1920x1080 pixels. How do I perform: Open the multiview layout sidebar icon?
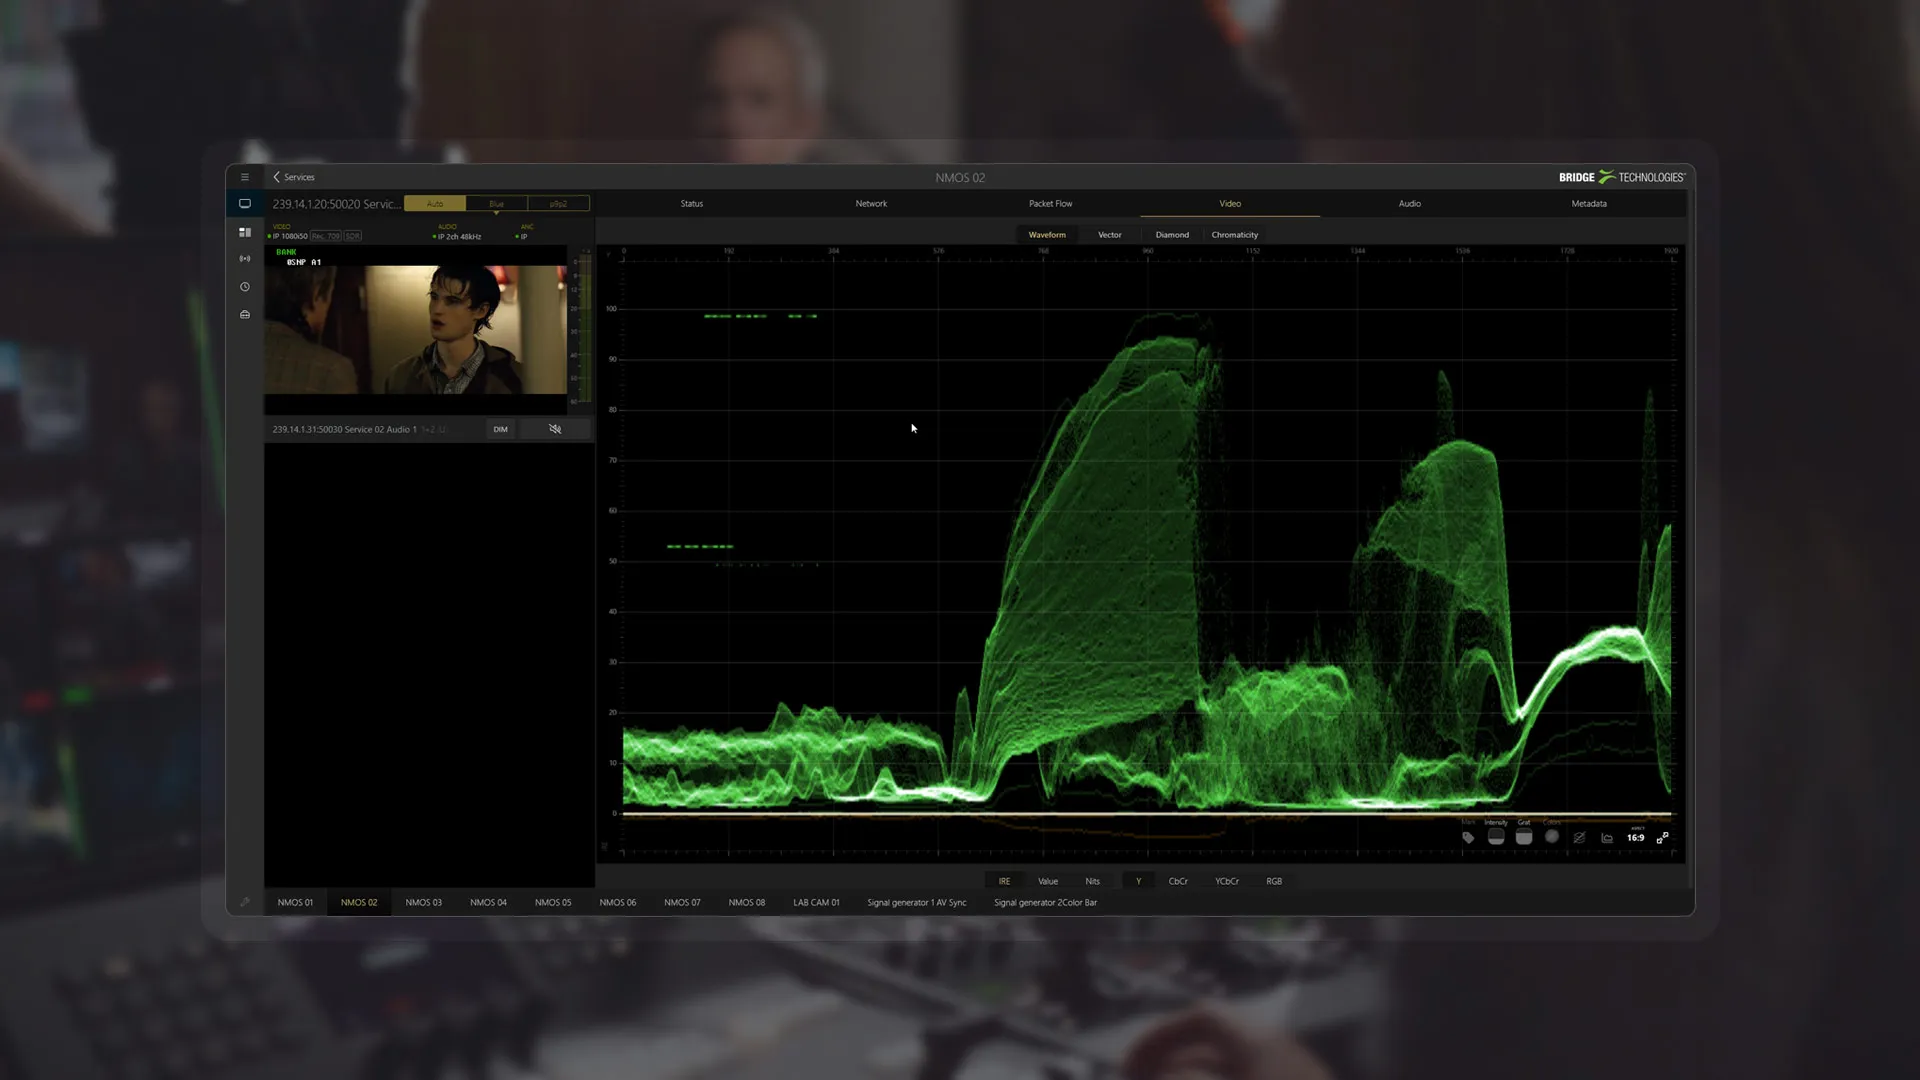coord(244,232)
